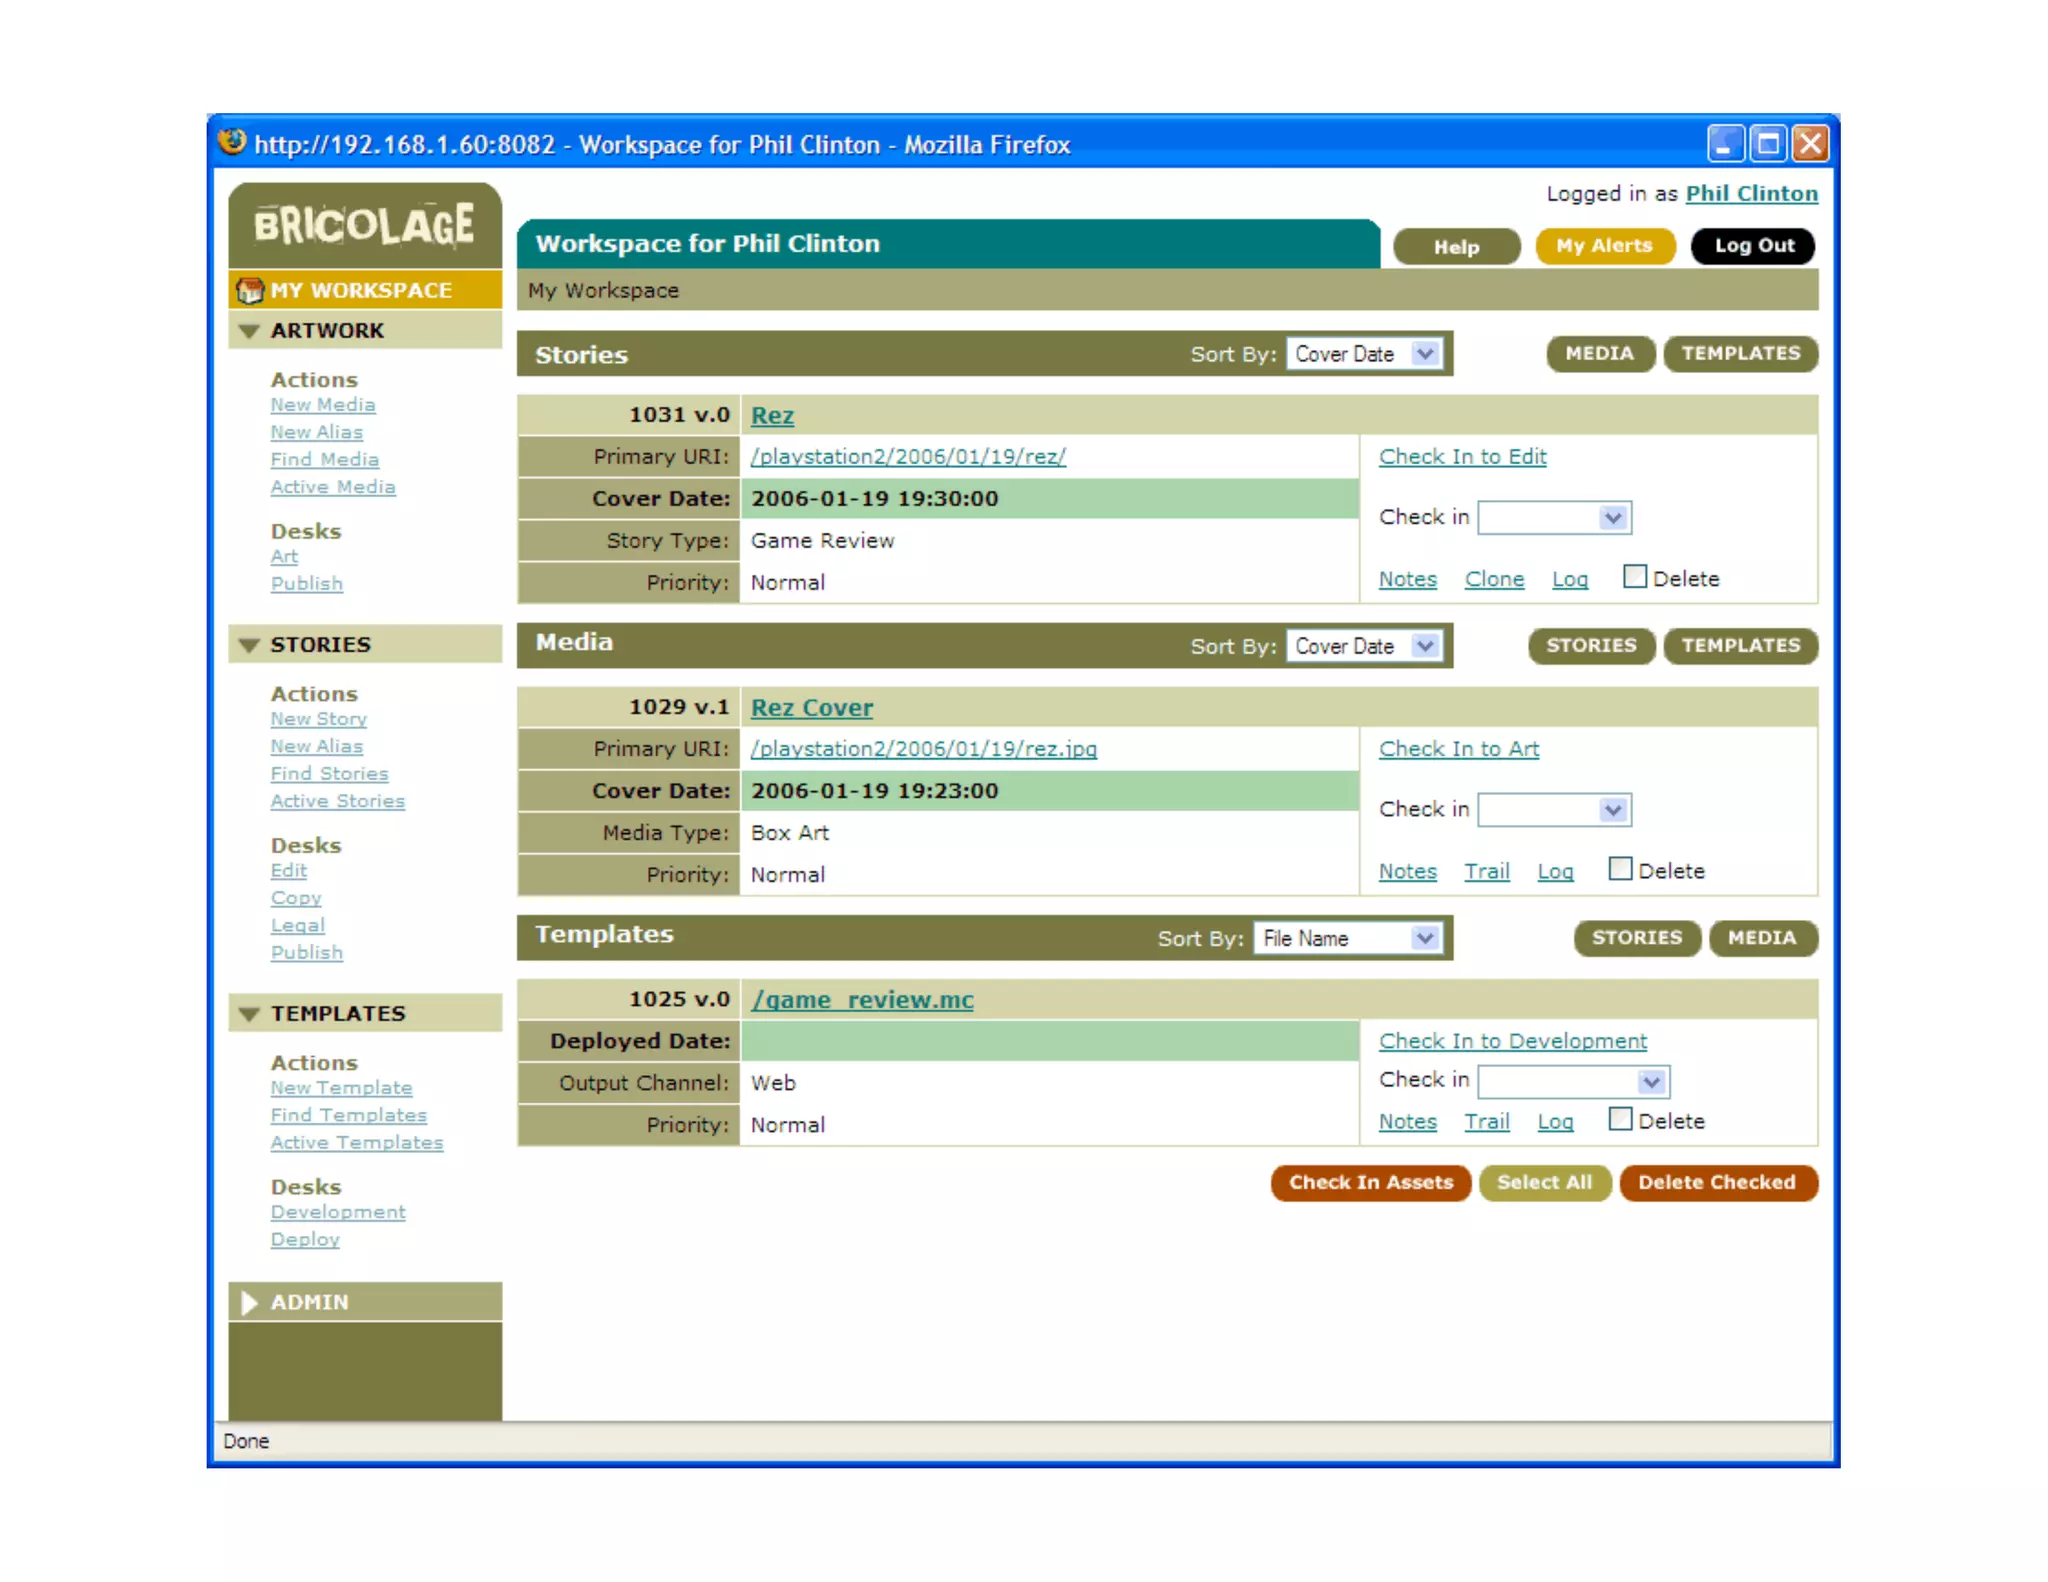Click New Story in sidebar
This screenshot has height=1582, width=2048.
318,719
